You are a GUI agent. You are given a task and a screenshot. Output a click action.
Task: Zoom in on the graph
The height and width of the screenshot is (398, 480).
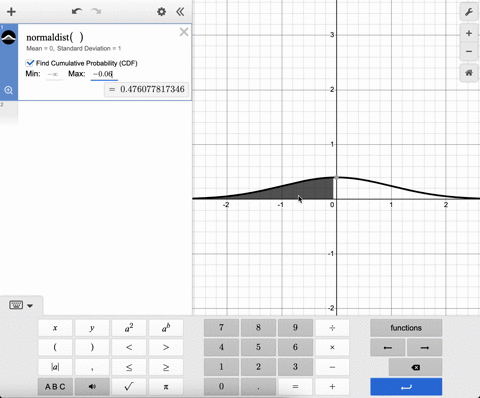[x=469, y=33]
